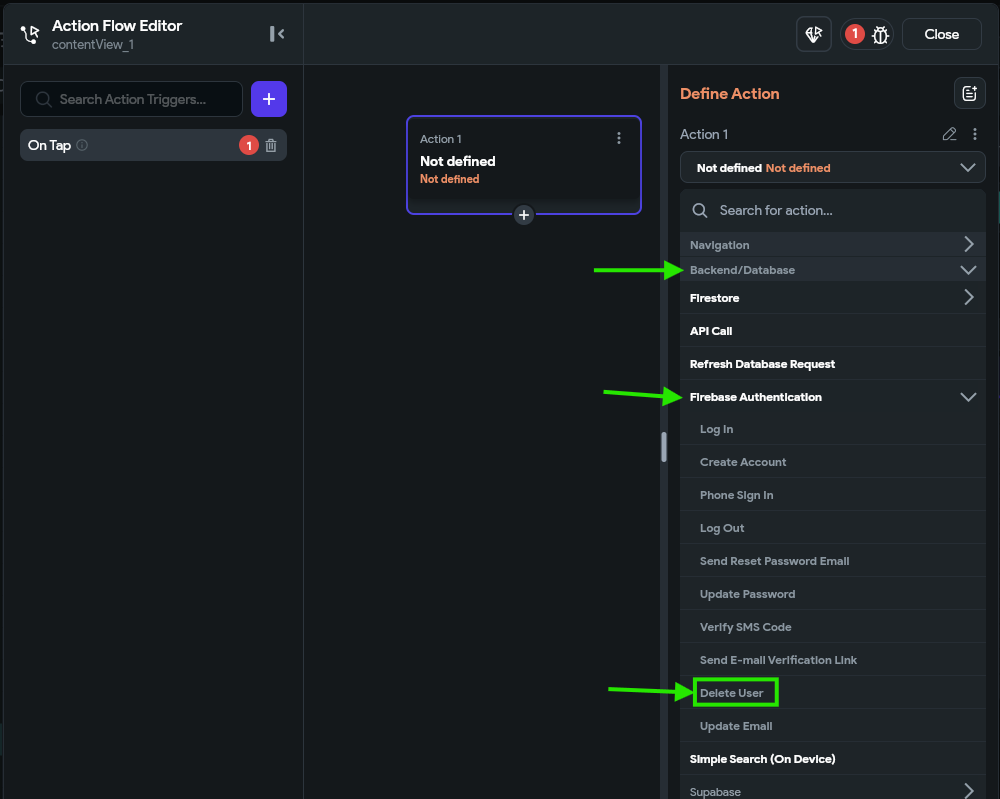Select the API Call action
The width and height of the screenshot is (1000, 799).
(832, 331)
